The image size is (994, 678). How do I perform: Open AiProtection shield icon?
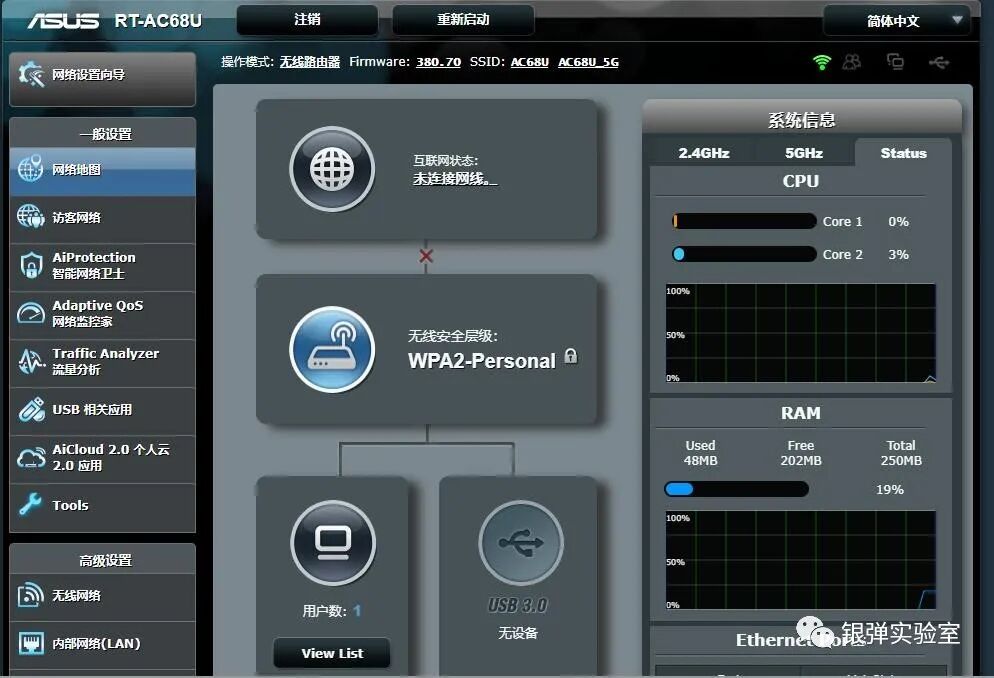click(31, 265)
